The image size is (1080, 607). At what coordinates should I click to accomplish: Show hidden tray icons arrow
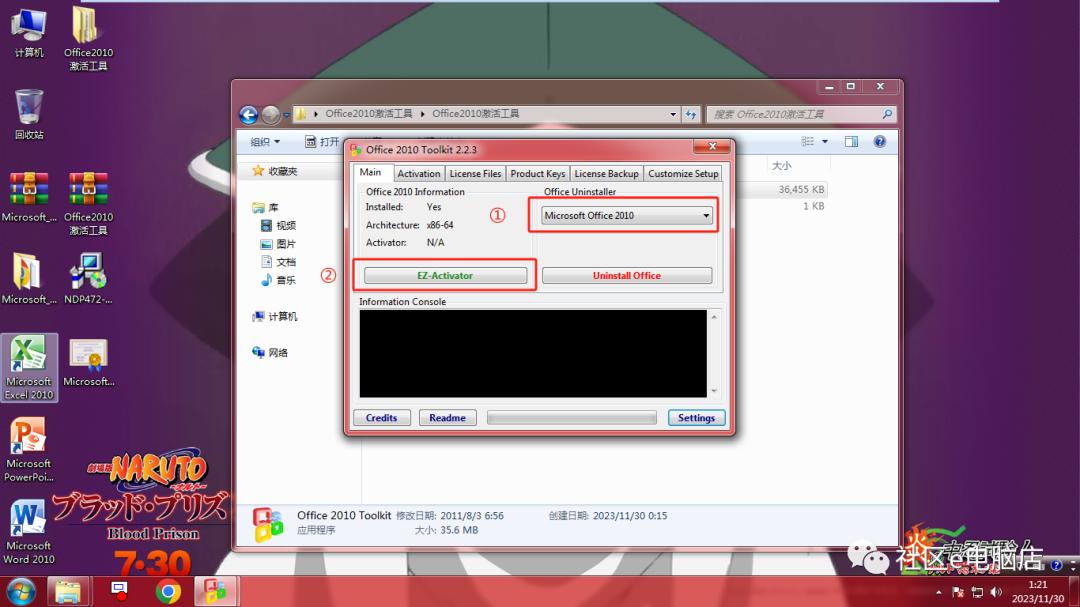(x=938, y=592)
